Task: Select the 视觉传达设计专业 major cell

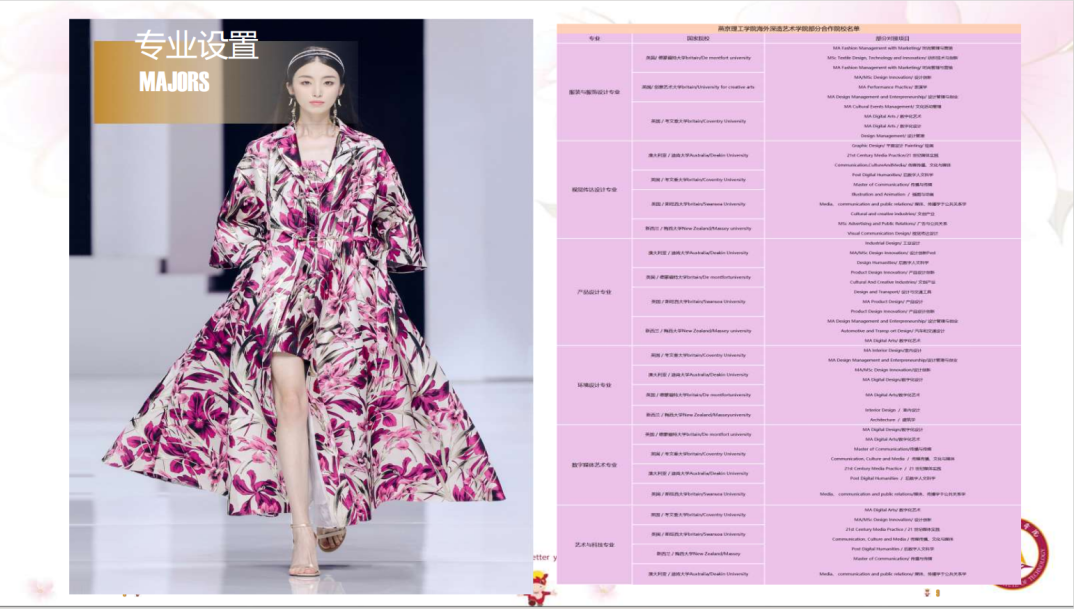Action: [594, 190]
